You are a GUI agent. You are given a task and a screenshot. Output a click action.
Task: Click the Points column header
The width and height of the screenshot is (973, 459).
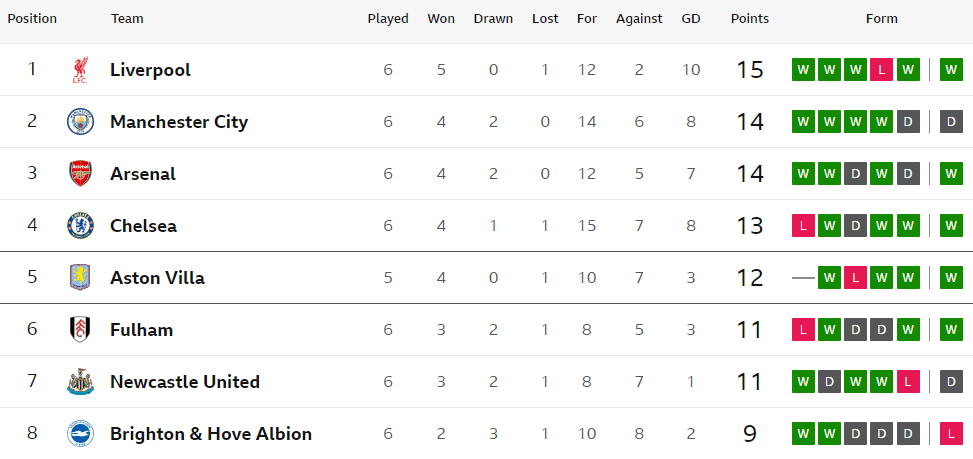pyautogui.click(x=750, y=19)
